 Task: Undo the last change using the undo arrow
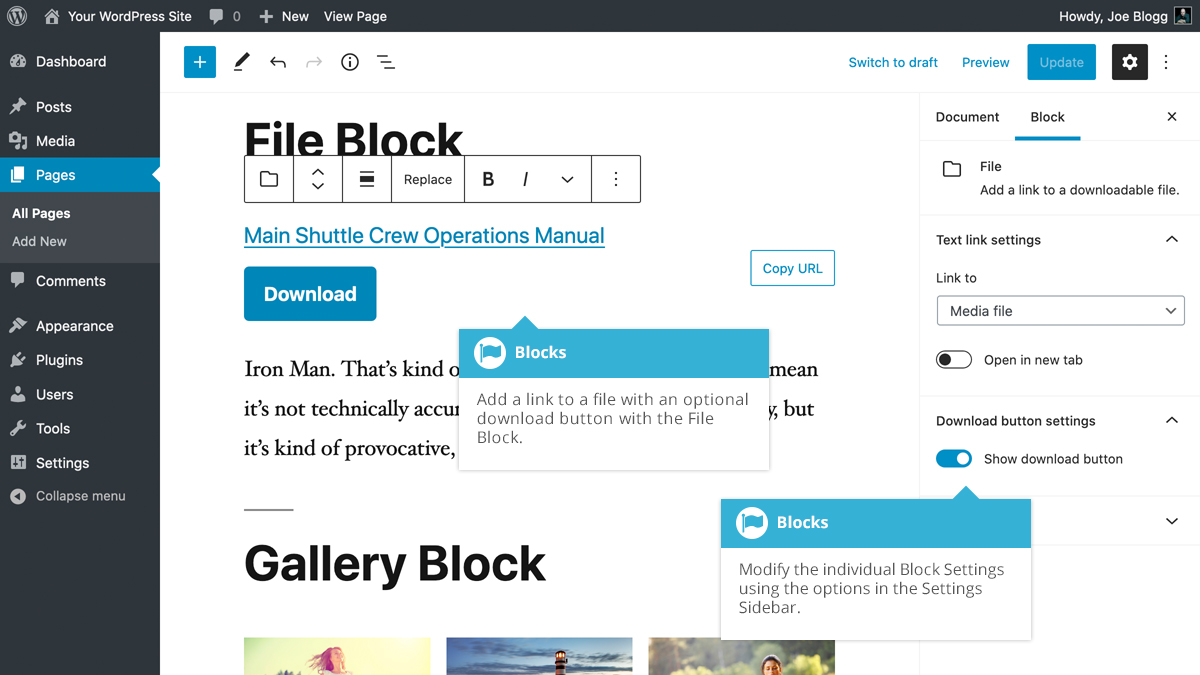(x=277, y=62)
